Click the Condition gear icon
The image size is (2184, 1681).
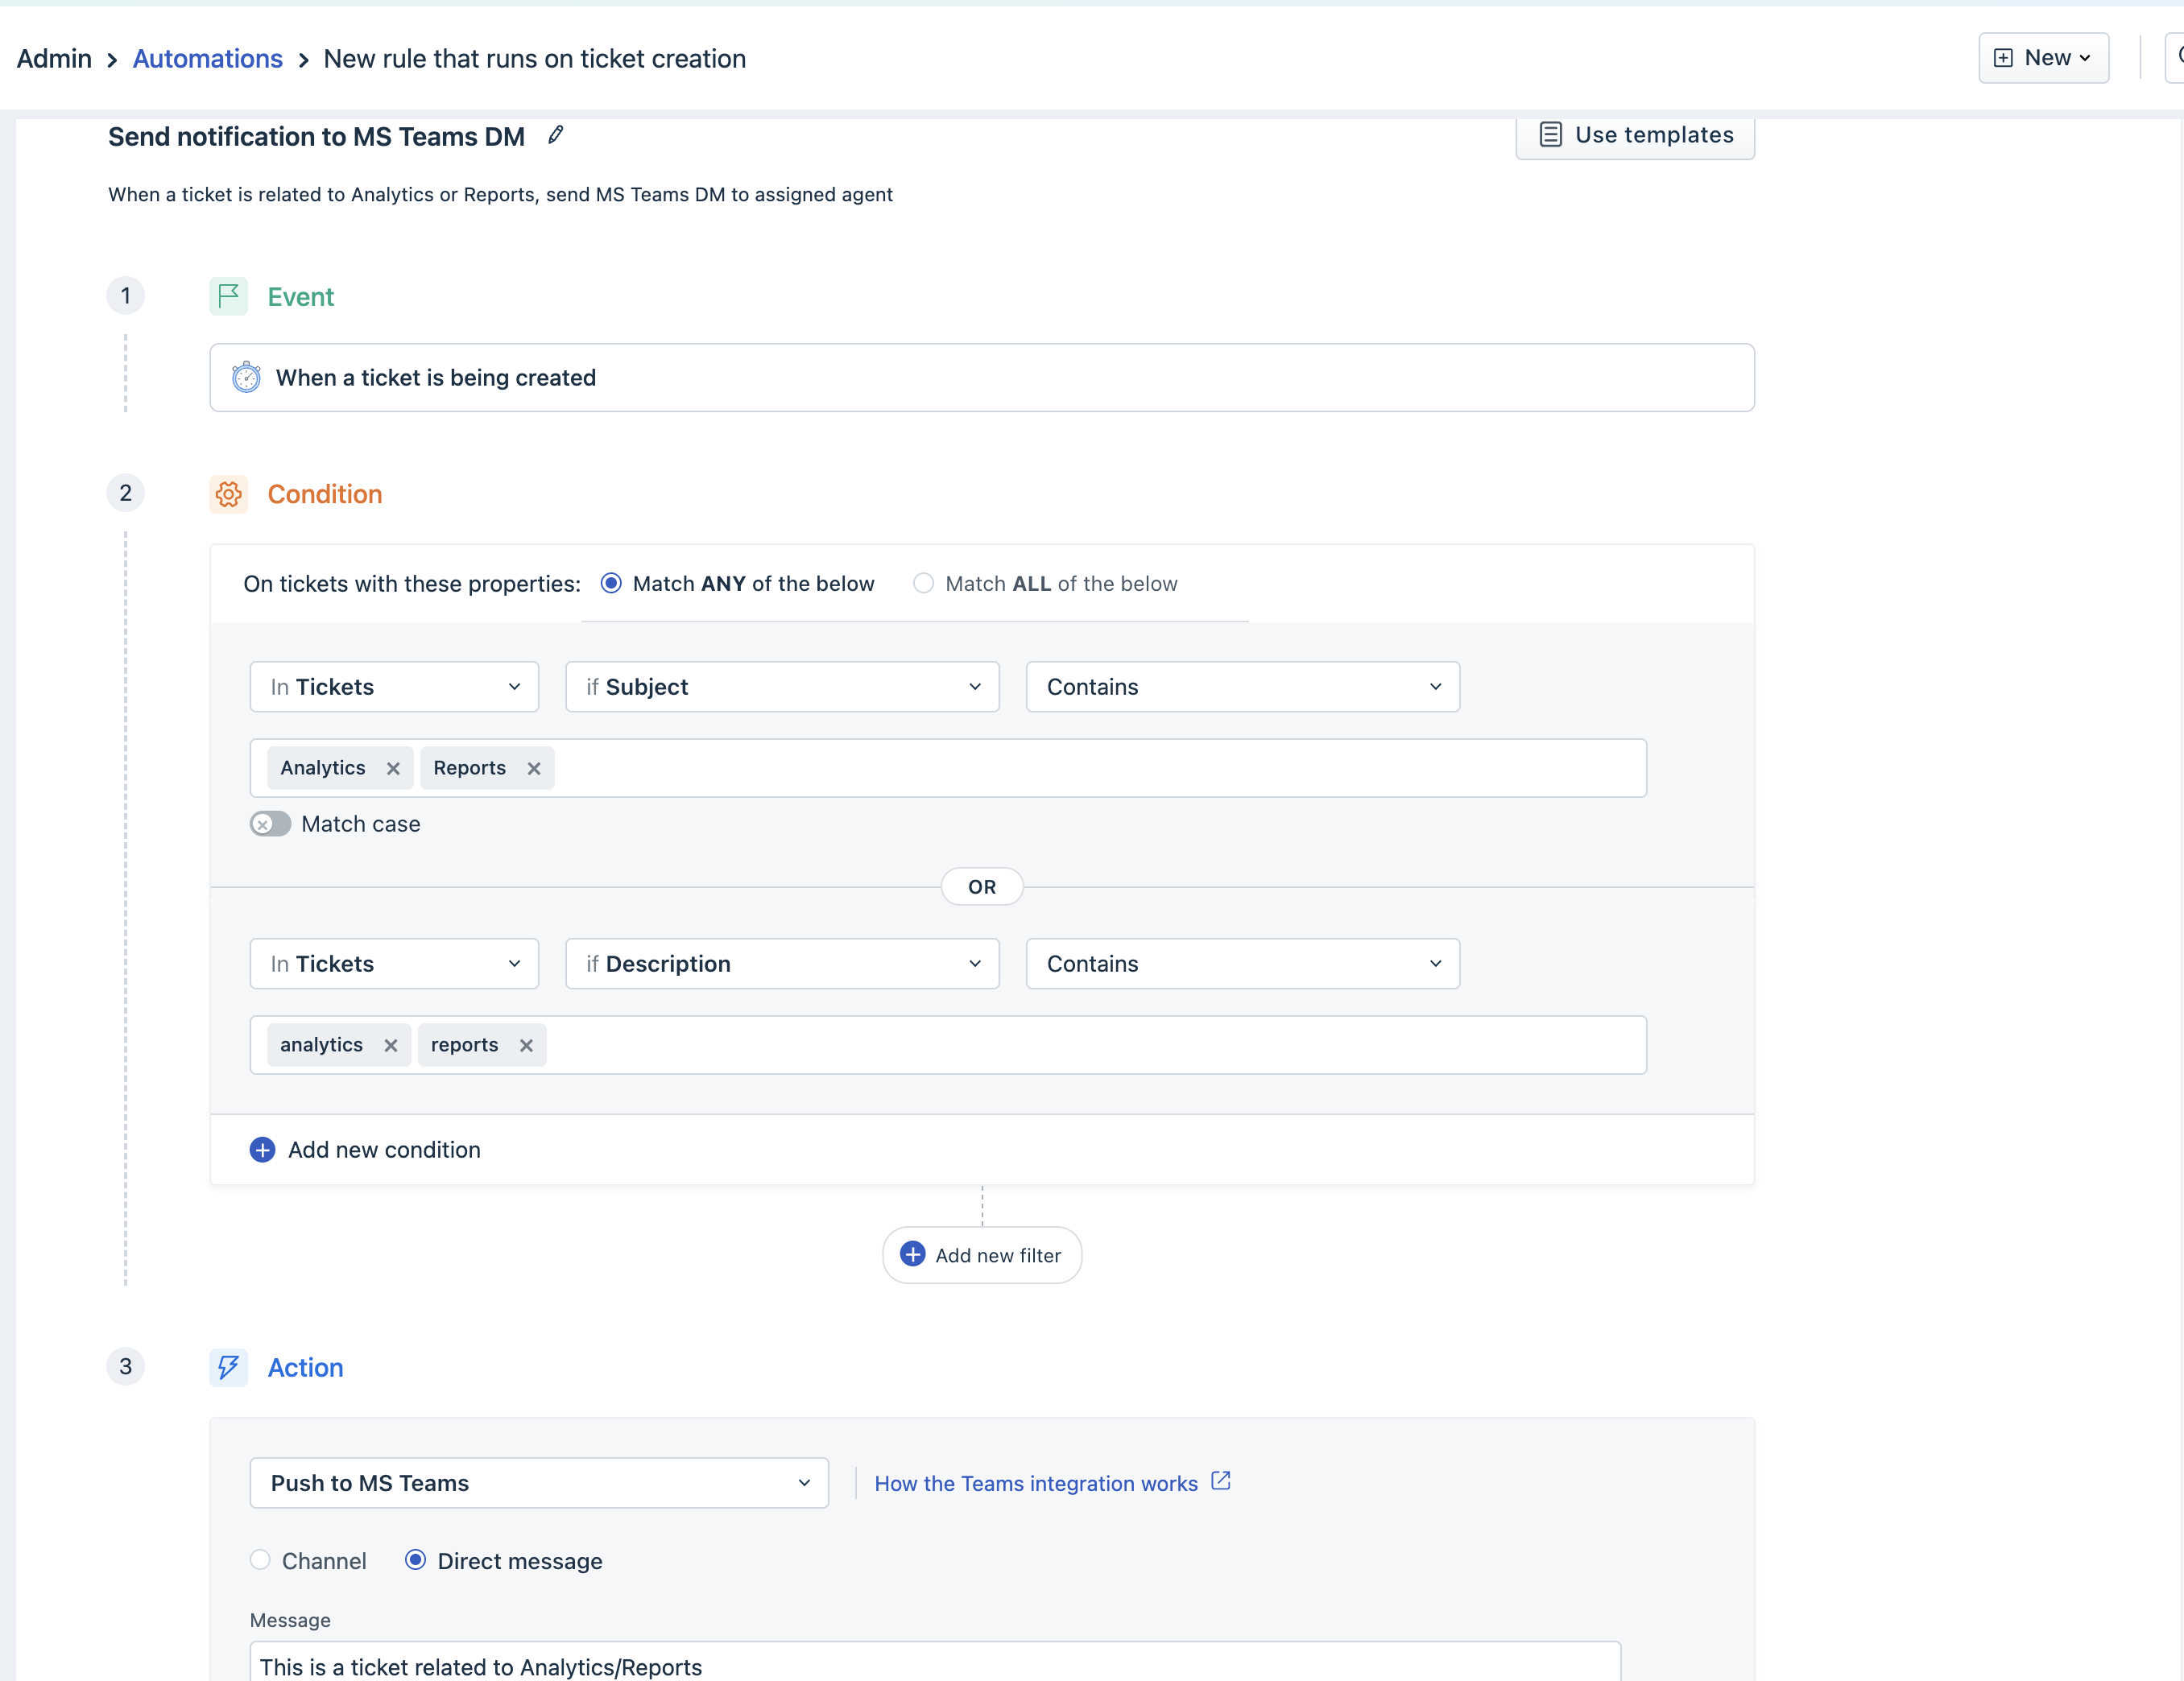(x=228, y=494)
